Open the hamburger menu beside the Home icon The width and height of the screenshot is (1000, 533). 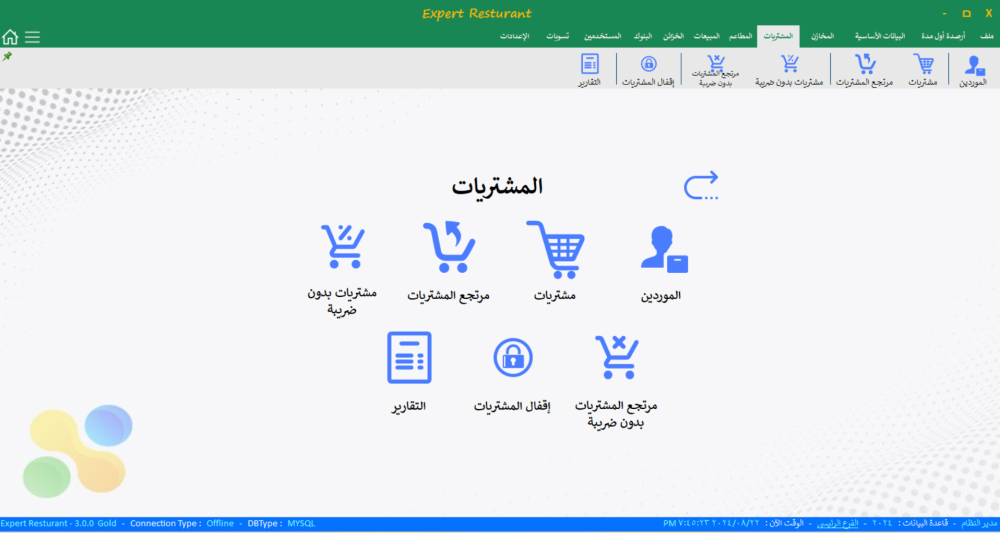[33, 37]
